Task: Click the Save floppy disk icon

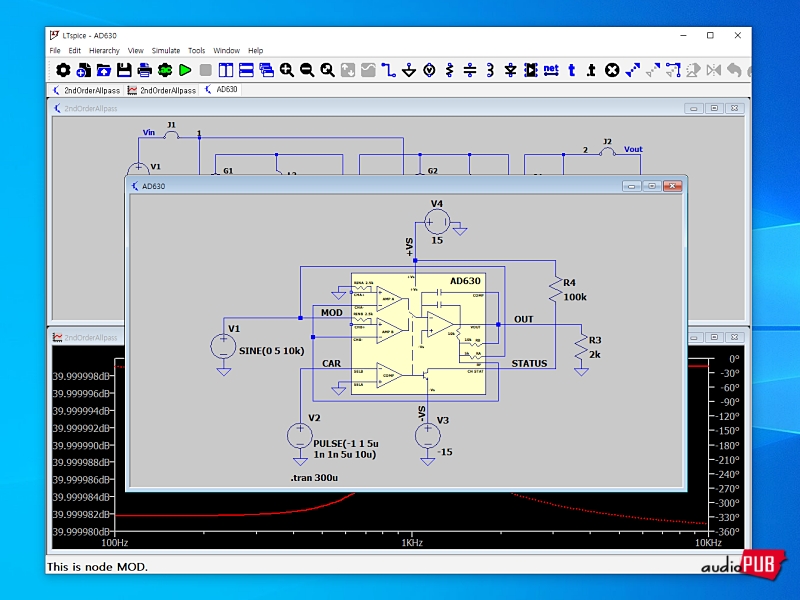Action: point(124,70)
